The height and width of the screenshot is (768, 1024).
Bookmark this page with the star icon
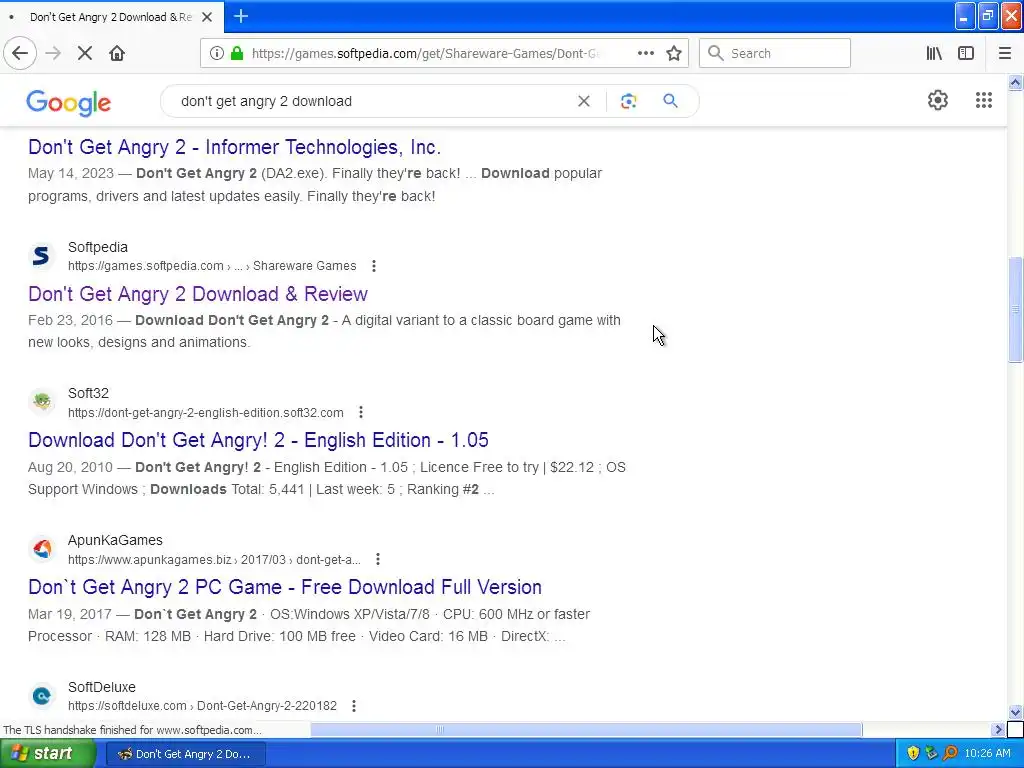674,53
